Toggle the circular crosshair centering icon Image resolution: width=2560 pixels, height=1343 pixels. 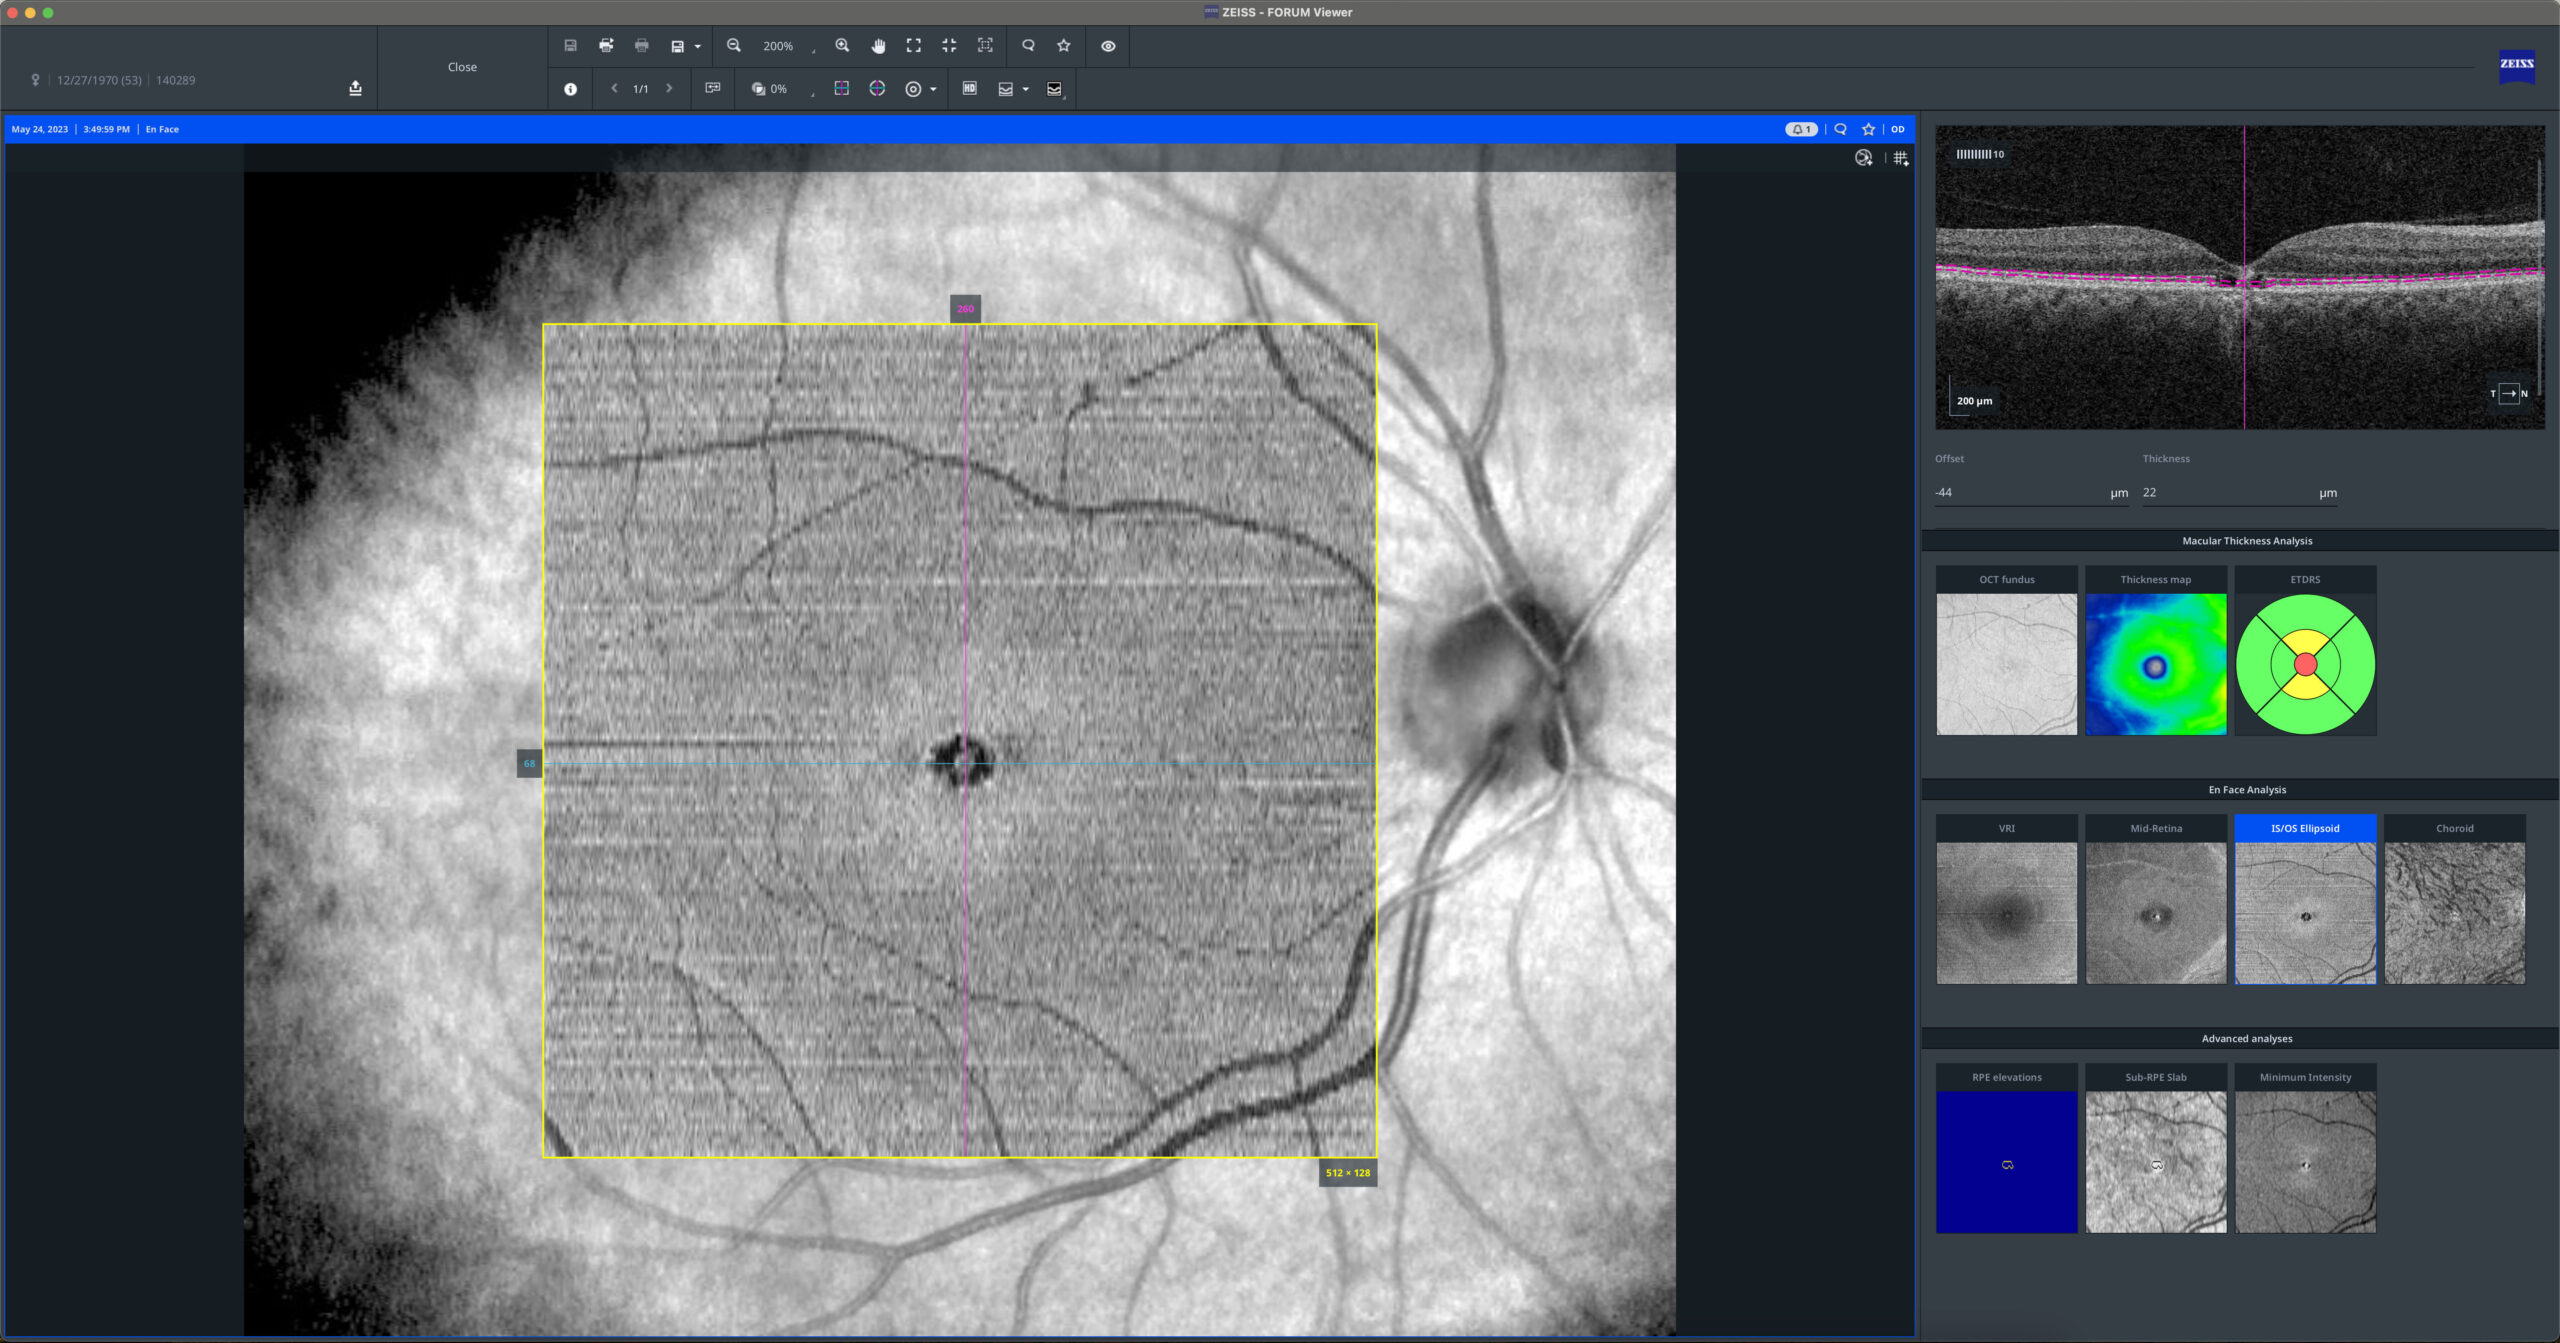coord(877,89)
